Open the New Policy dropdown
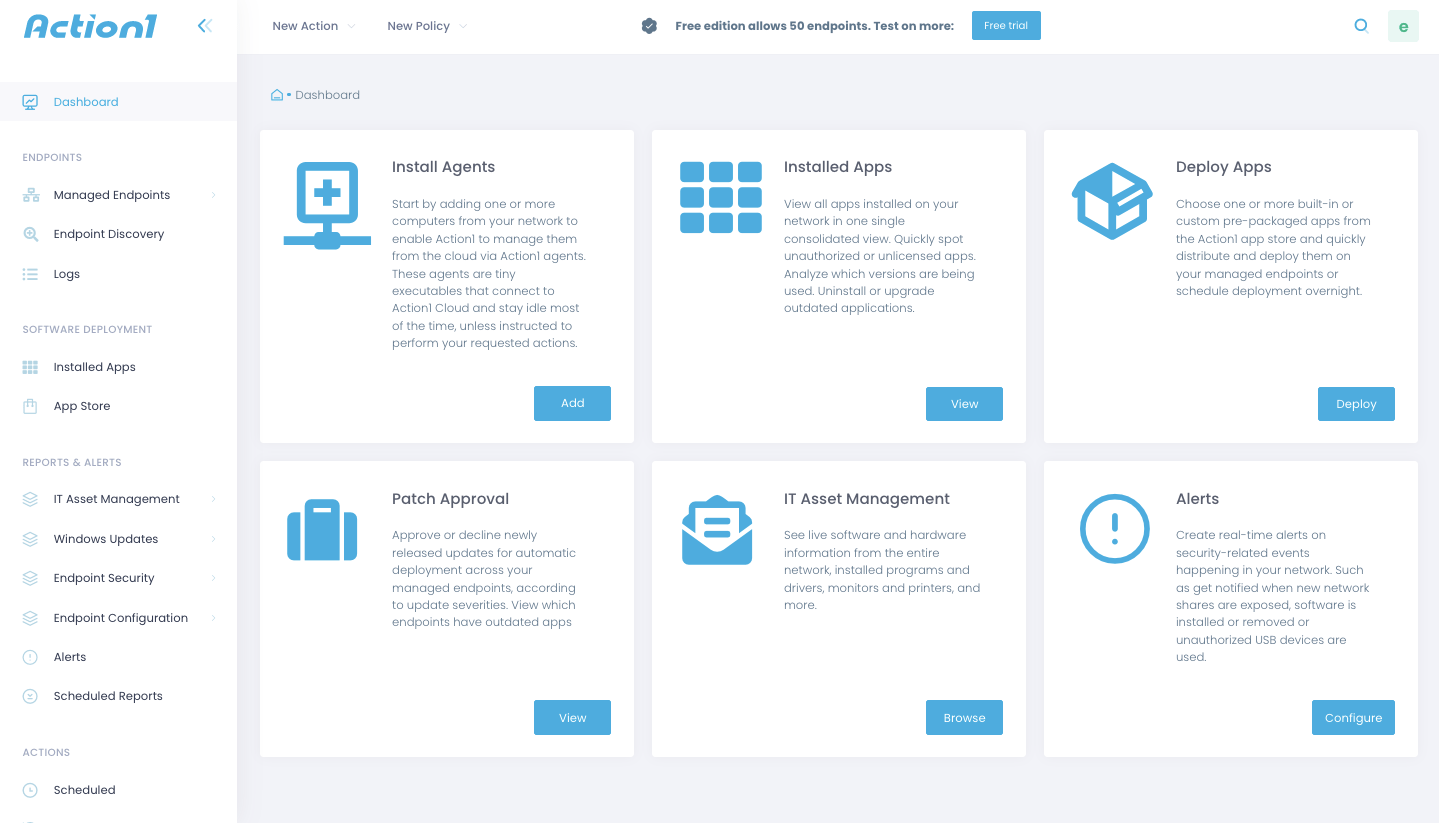 [427, 26]
